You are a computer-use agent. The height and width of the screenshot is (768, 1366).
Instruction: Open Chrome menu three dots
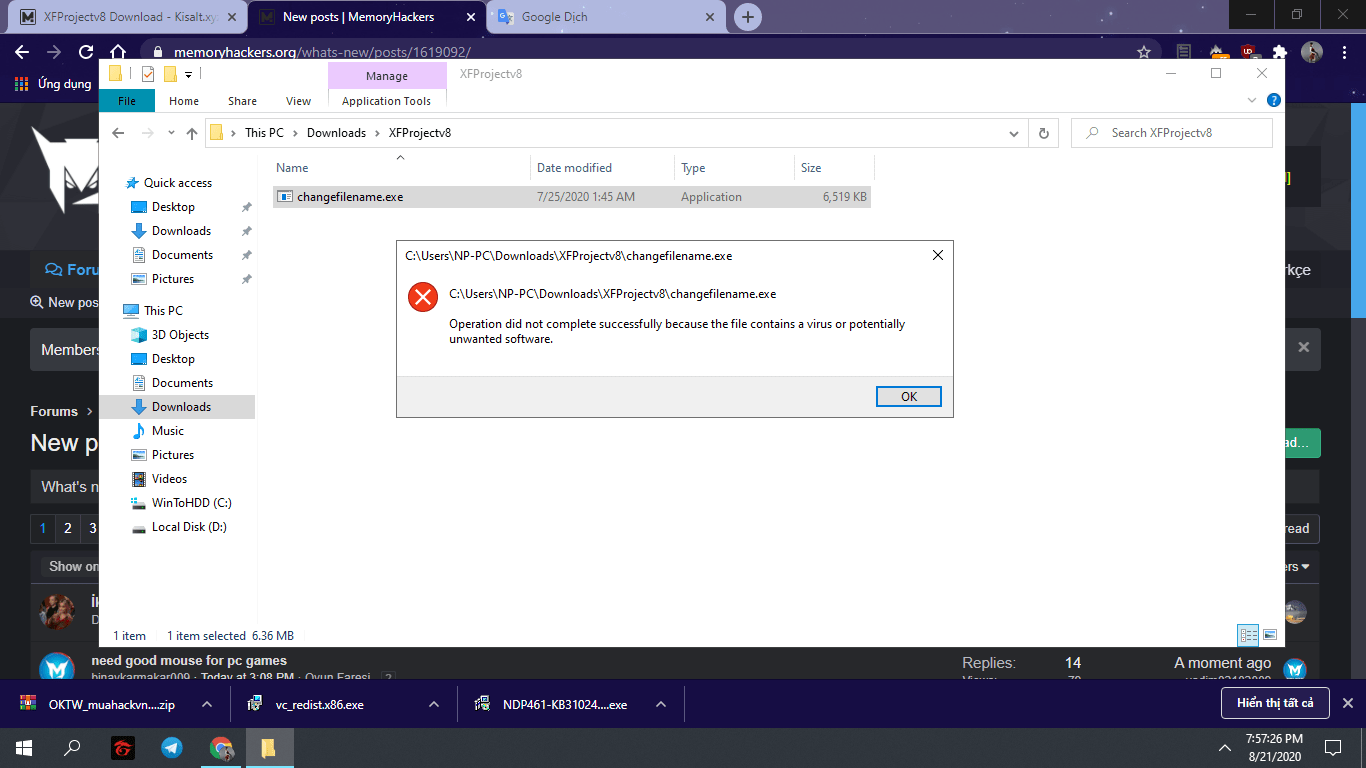[1345, 52]
